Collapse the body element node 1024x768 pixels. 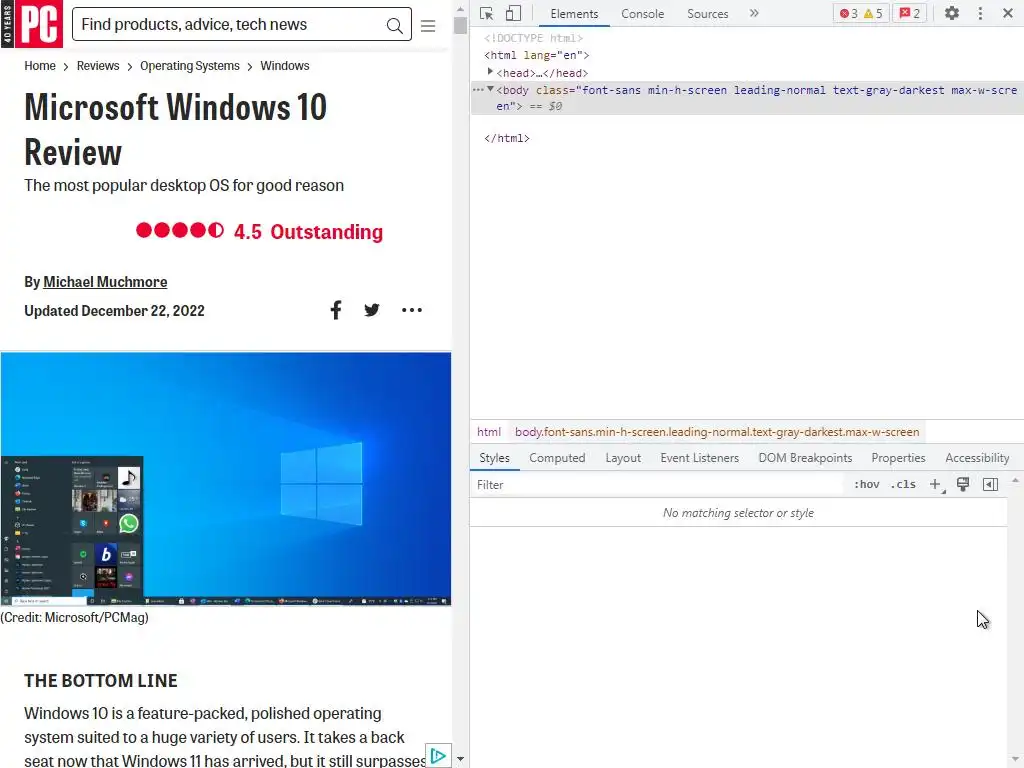click(x=490, y=89)
